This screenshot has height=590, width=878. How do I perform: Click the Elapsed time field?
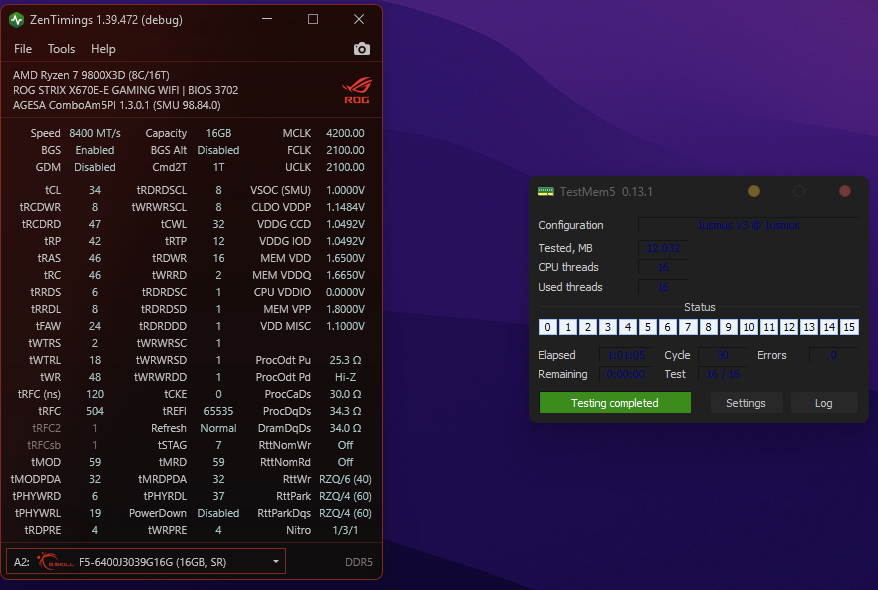(625, 355)
